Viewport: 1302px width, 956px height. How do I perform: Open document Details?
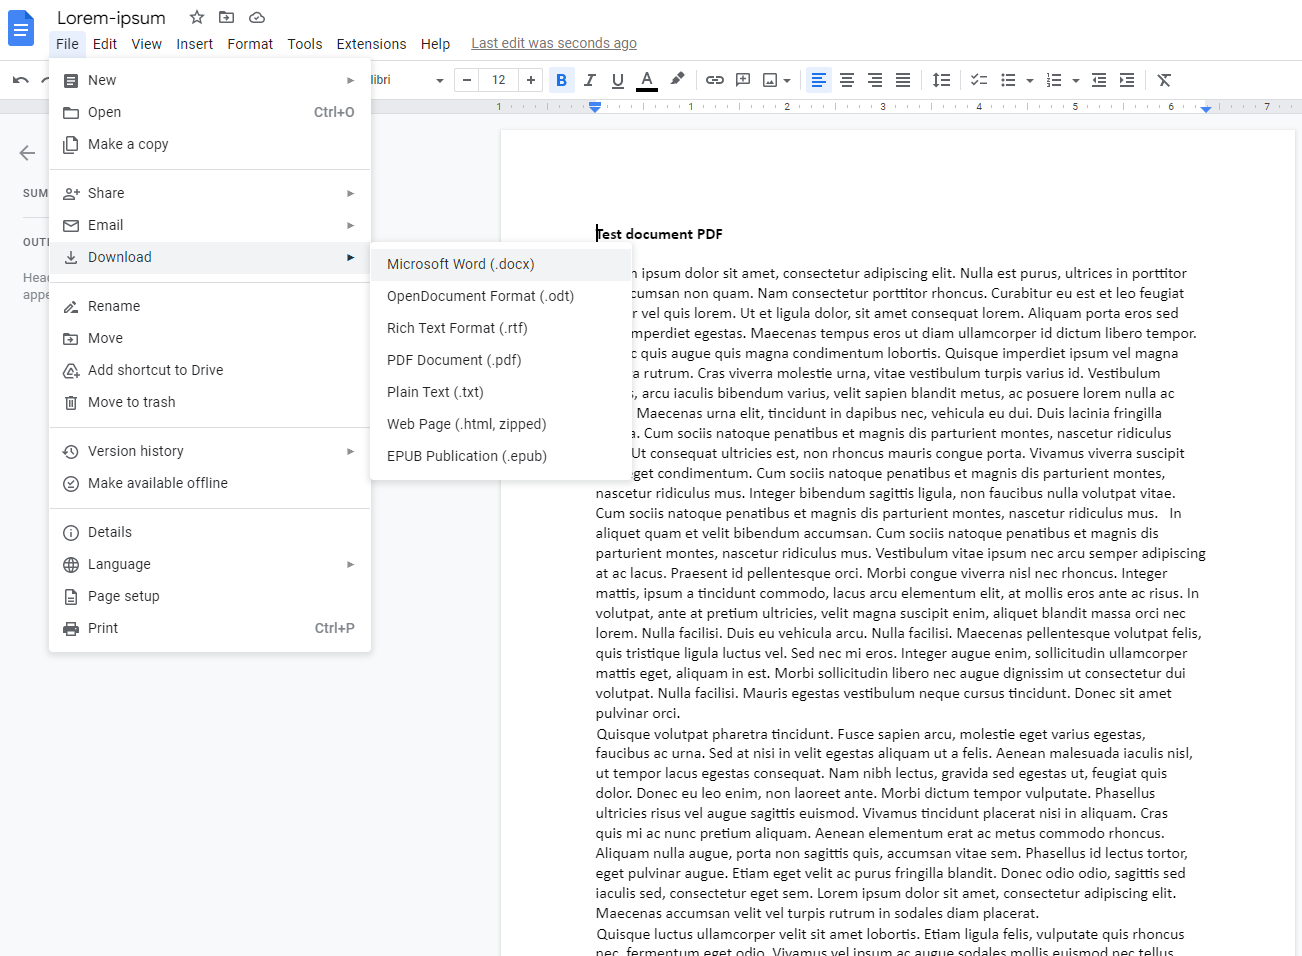pyautogui.click(x=210, y=532)
